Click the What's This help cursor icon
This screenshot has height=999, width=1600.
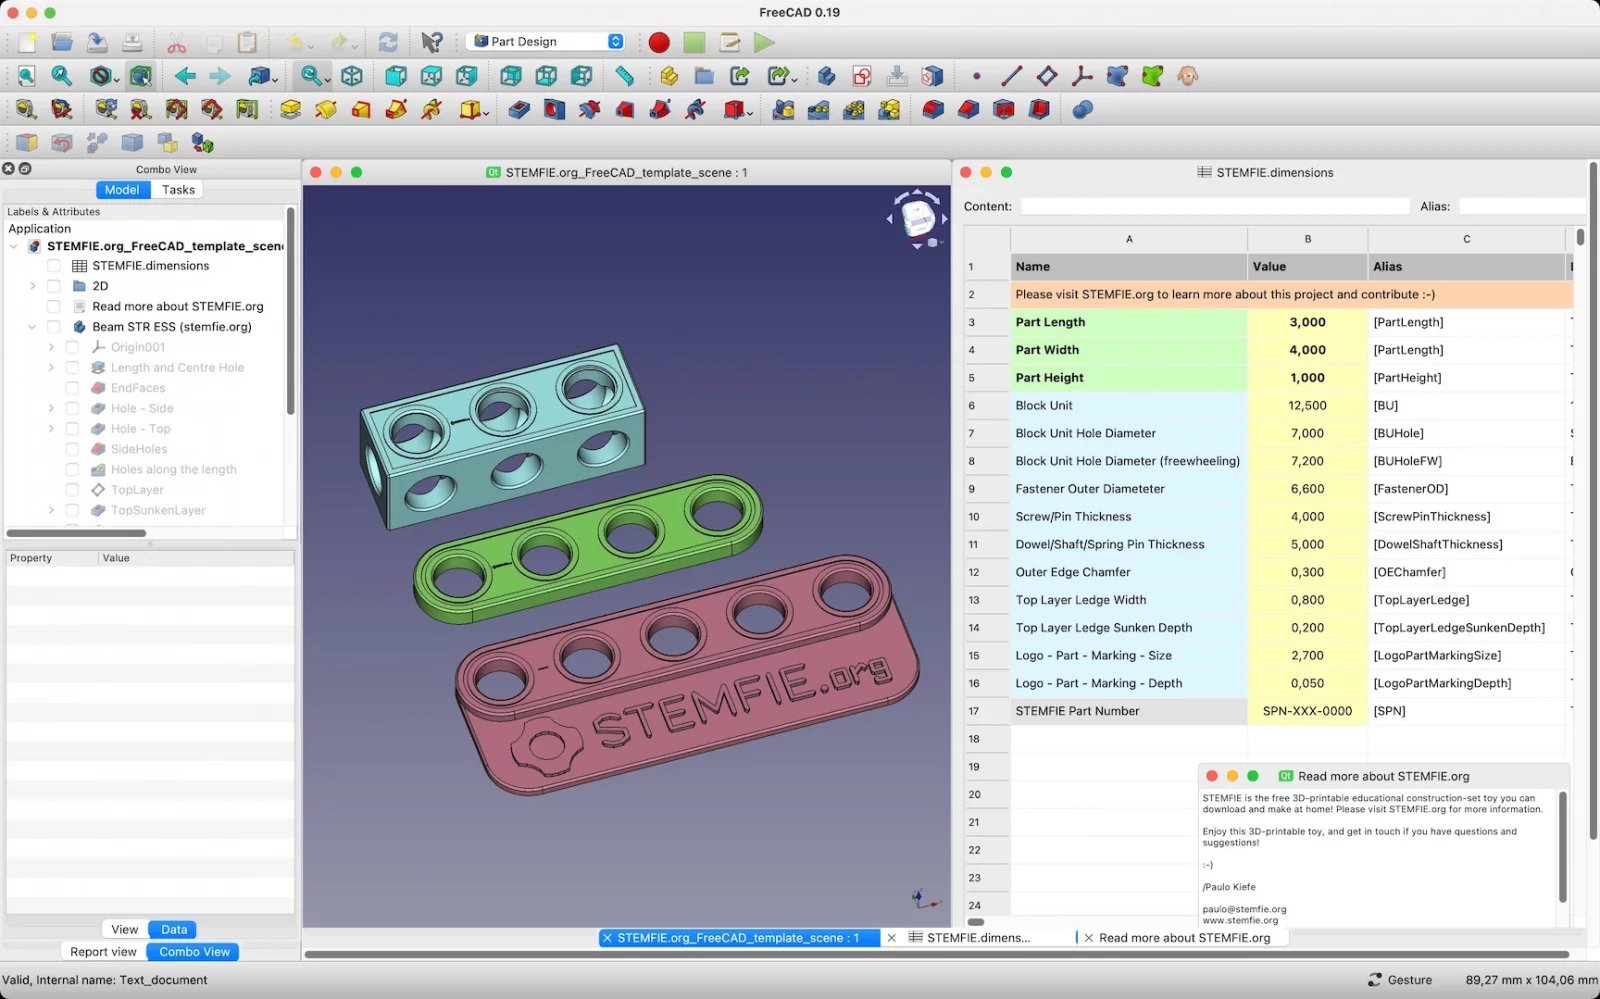pos(431,42)
